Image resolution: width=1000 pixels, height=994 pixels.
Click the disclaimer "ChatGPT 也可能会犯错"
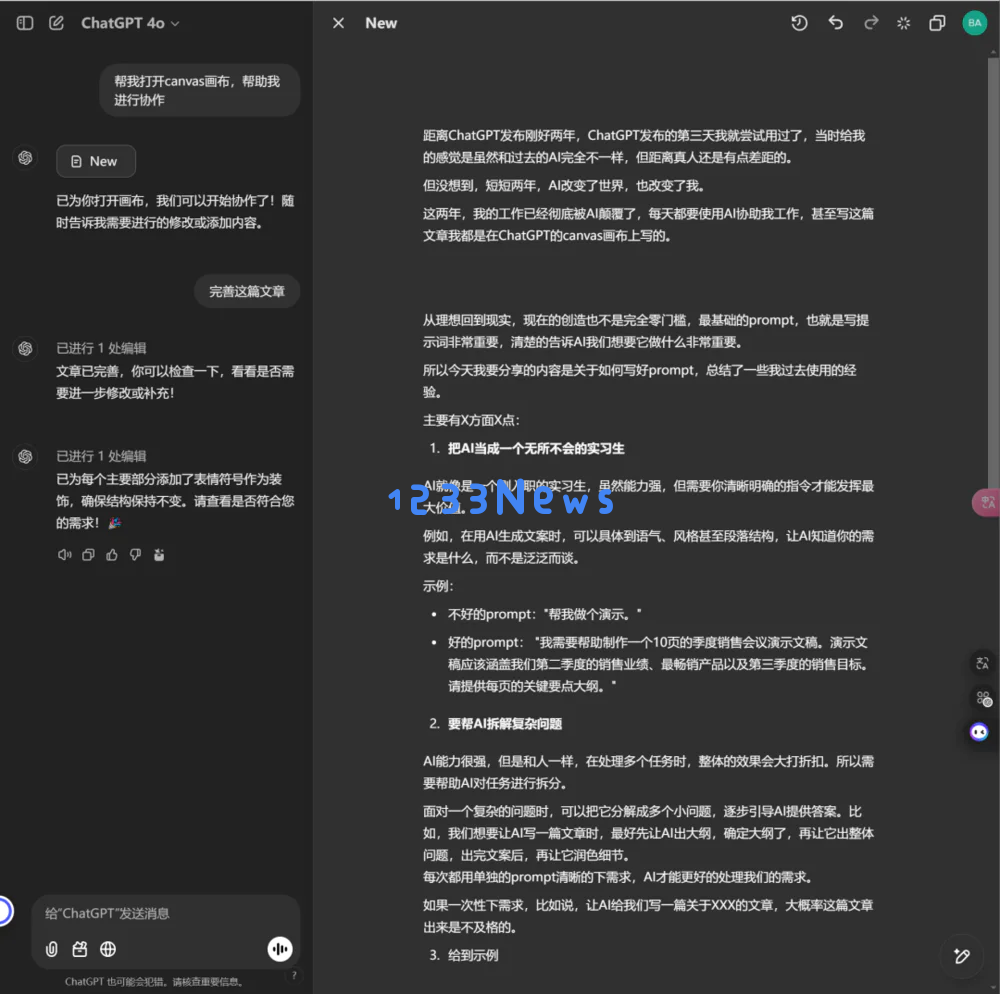[x=154, y=981]
